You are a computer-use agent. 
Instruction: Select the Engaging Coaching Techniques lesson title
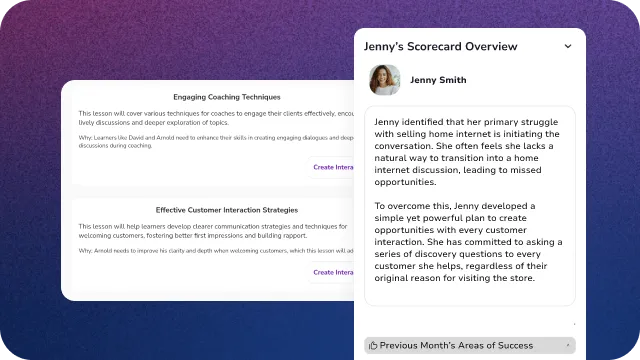pos(227,97)
